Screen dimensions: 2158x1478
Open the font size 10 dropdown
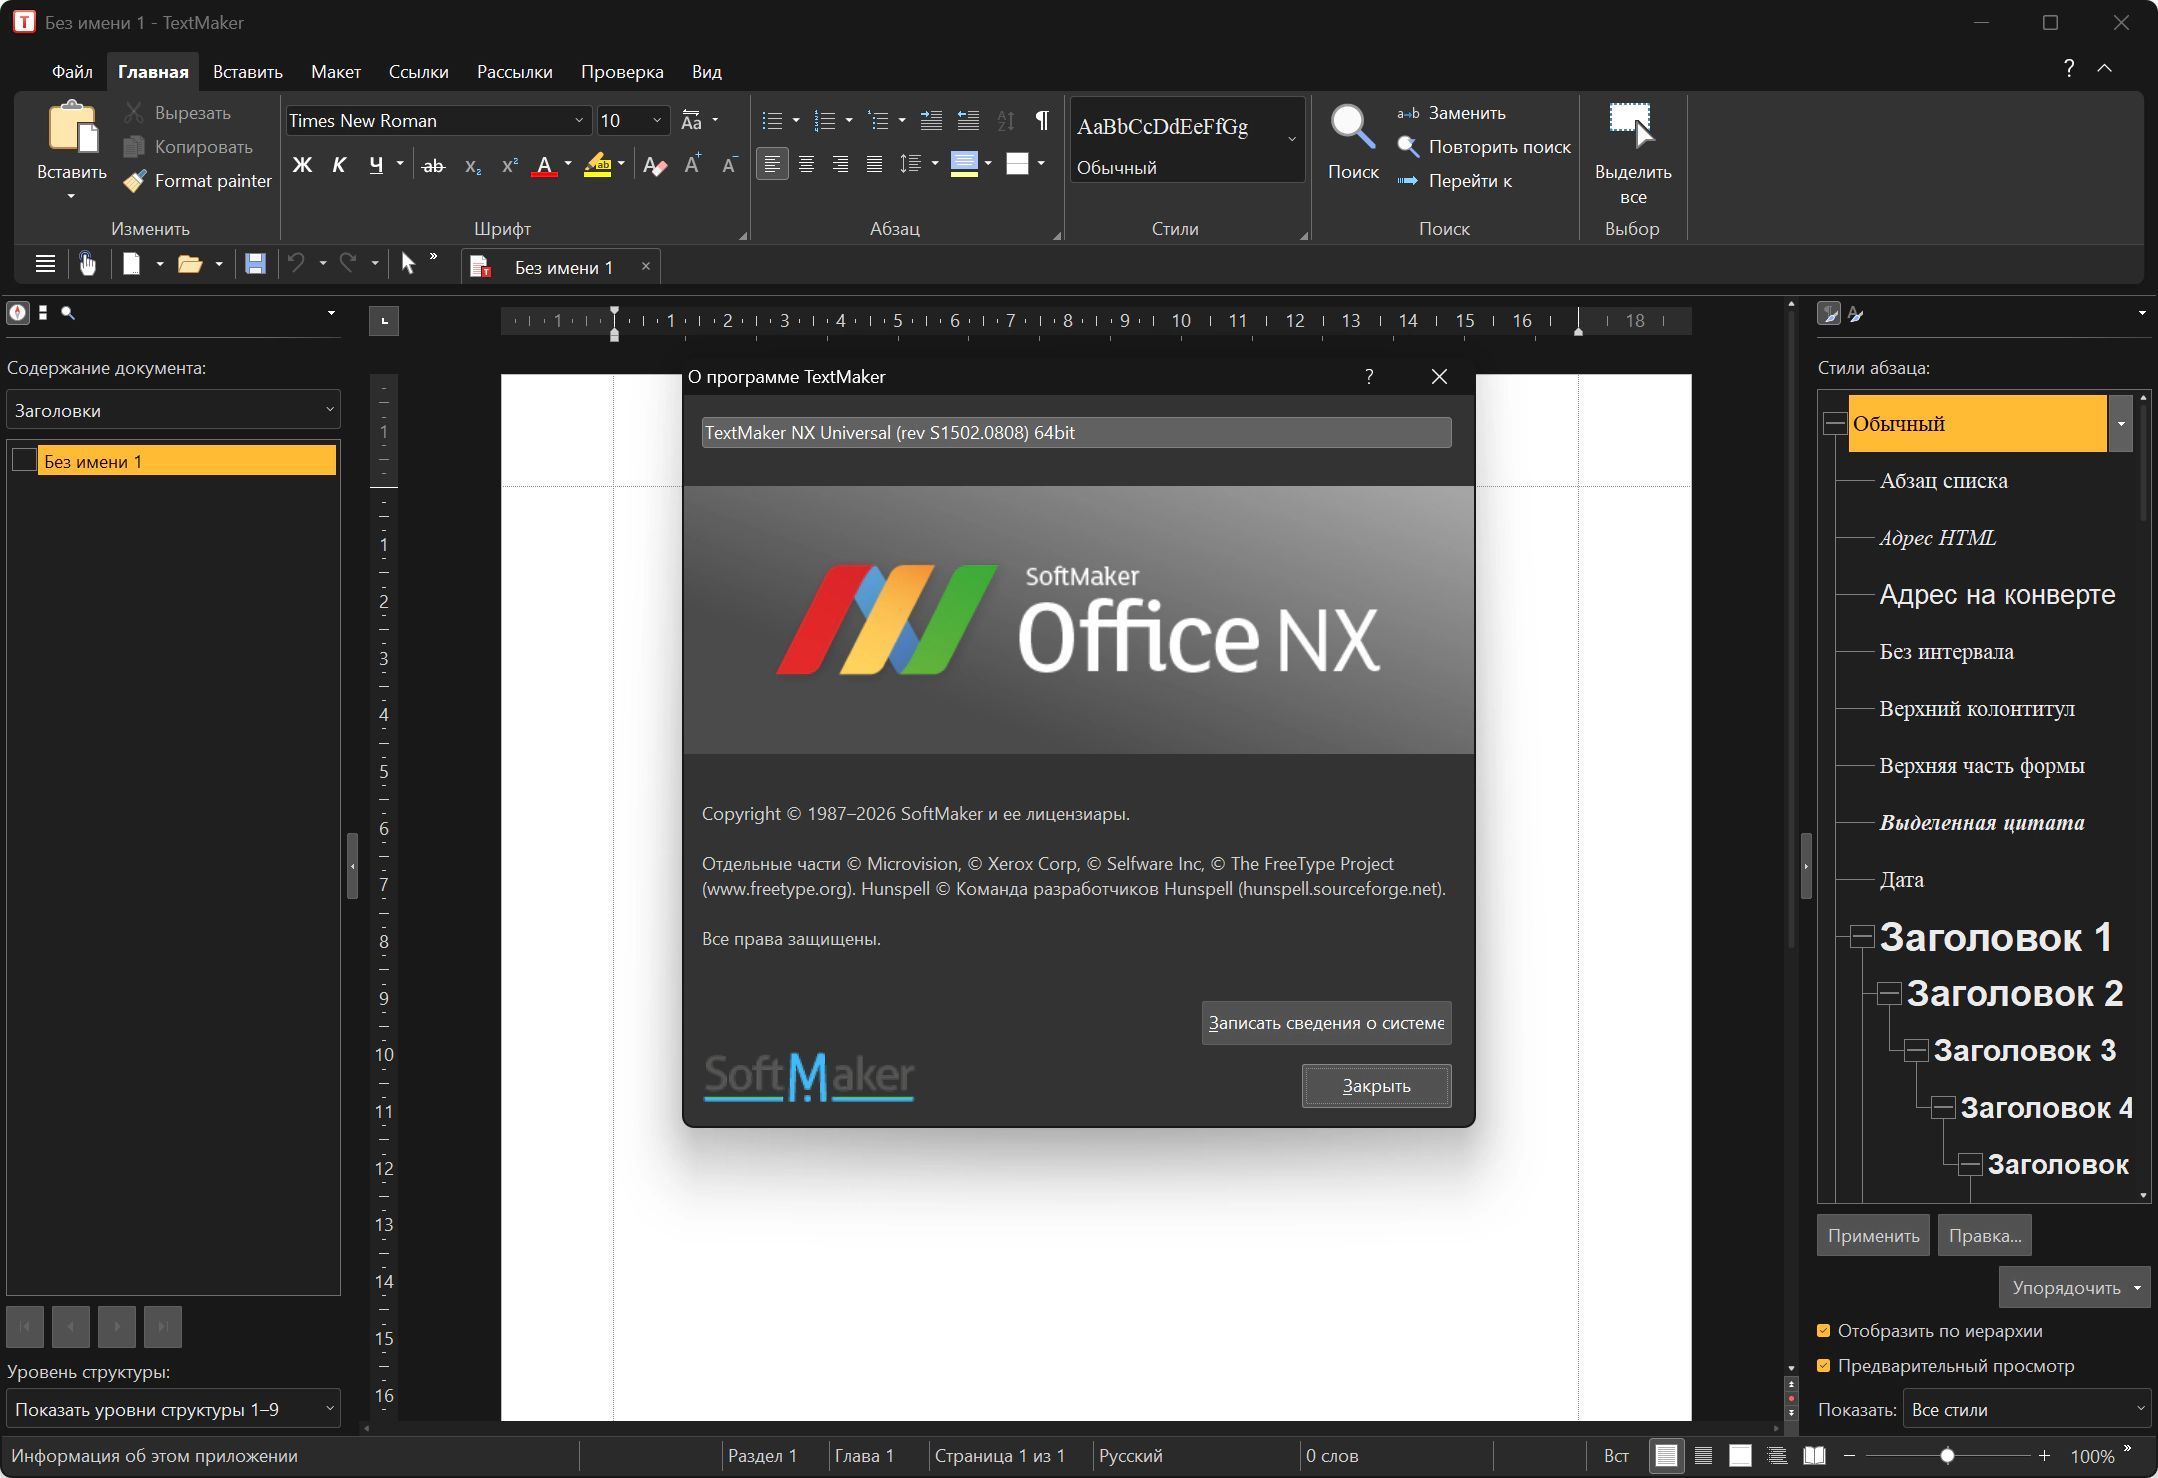pyautogui.click(x=657, y=121)
